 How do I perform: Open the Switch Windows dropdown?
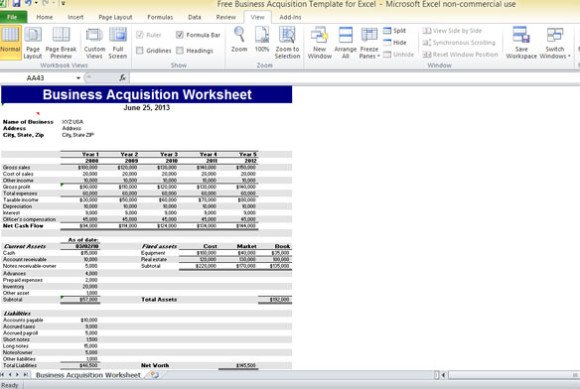(554, 42)
